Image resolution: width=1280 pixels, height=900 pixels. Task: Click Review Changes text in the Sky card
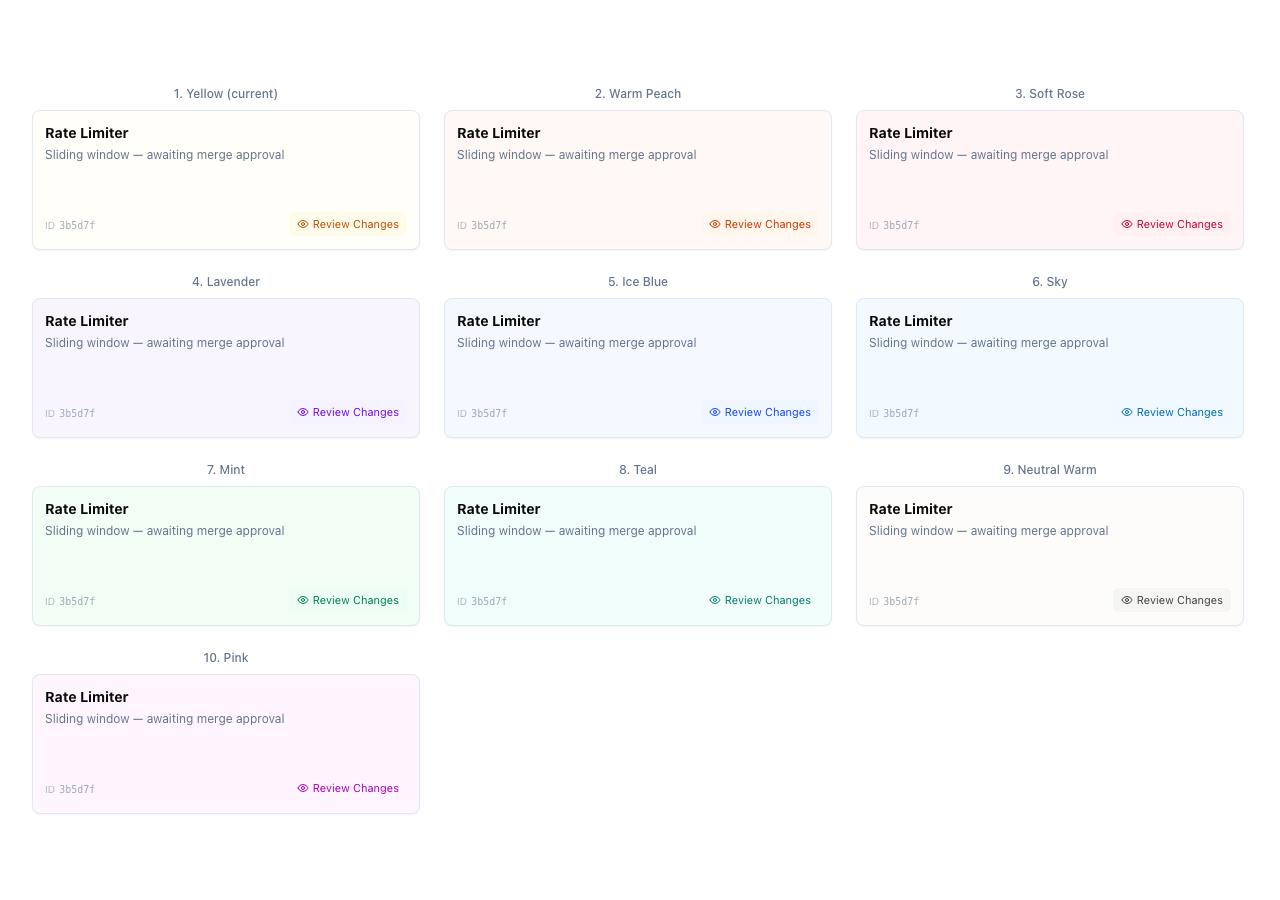pyautogui.click(x=1180, y=412)
